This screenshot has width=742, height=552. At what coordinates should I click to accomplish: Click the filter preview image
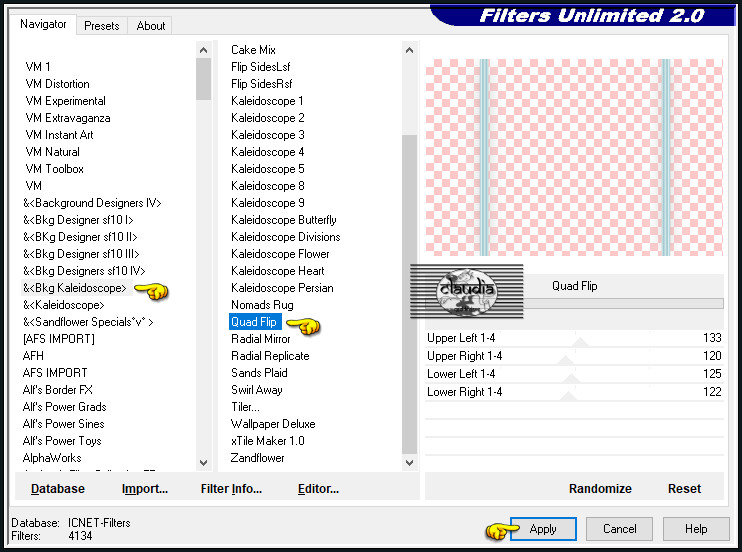pos(574,157)
